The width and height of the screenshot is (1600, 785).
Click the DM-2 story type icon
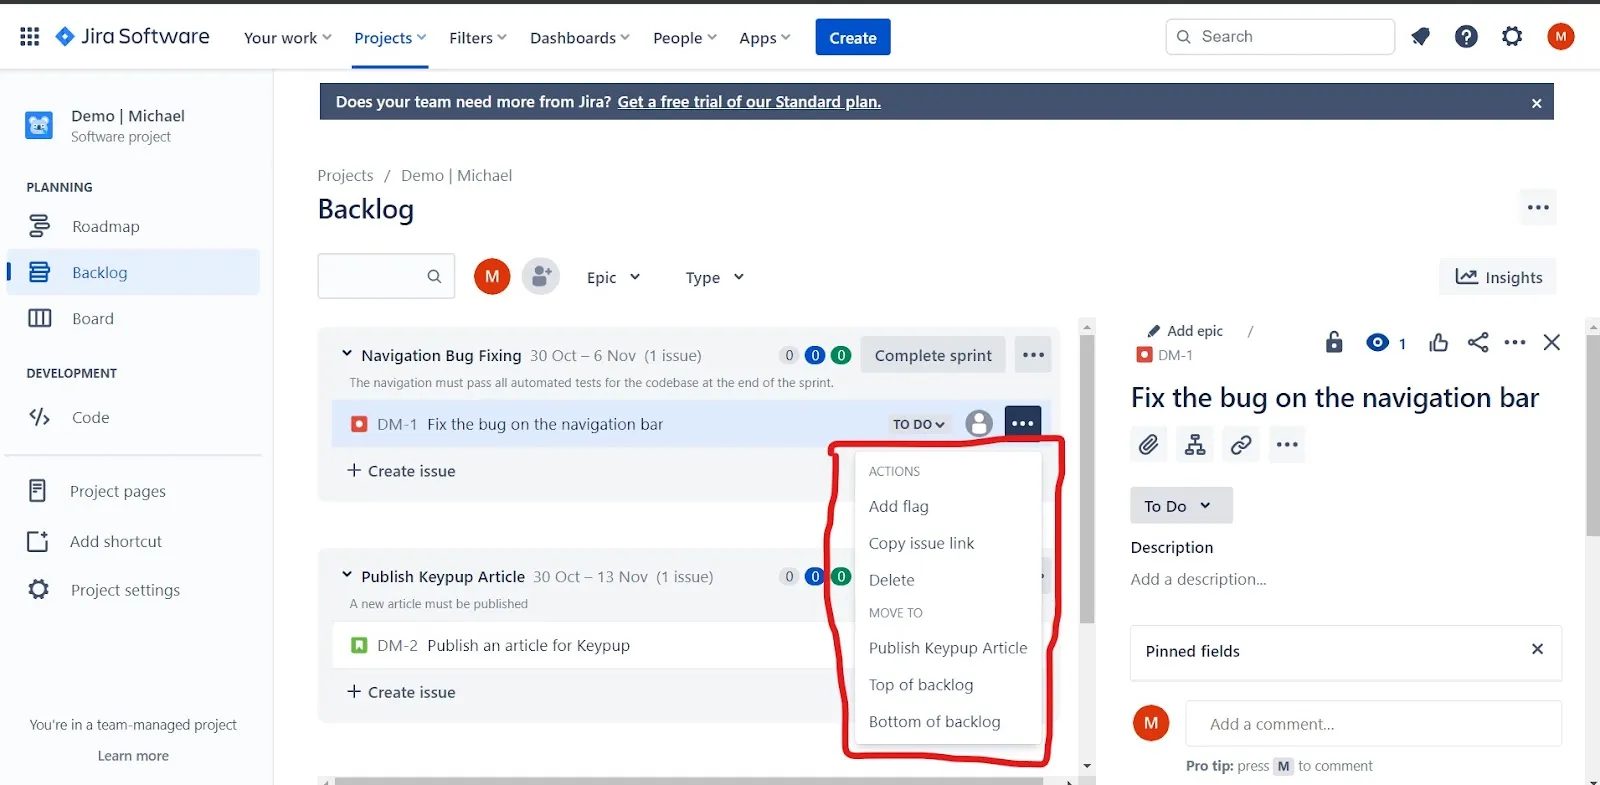[359, 646]
